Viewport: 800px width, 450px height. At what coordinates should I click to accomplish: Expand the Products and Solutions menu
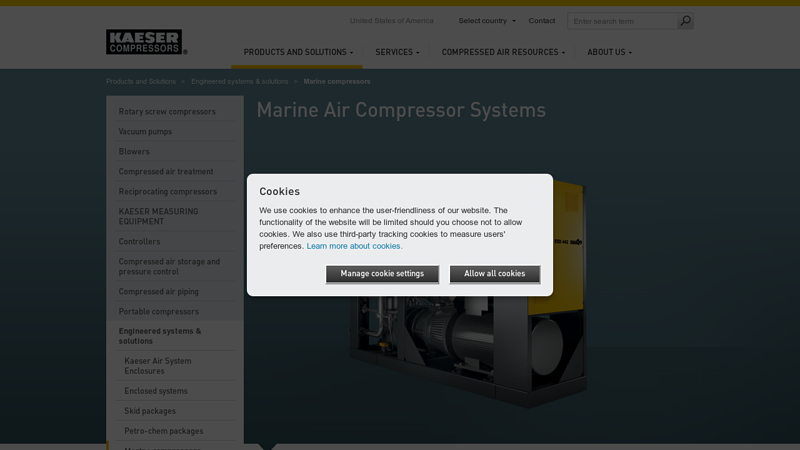click(298, 52)
